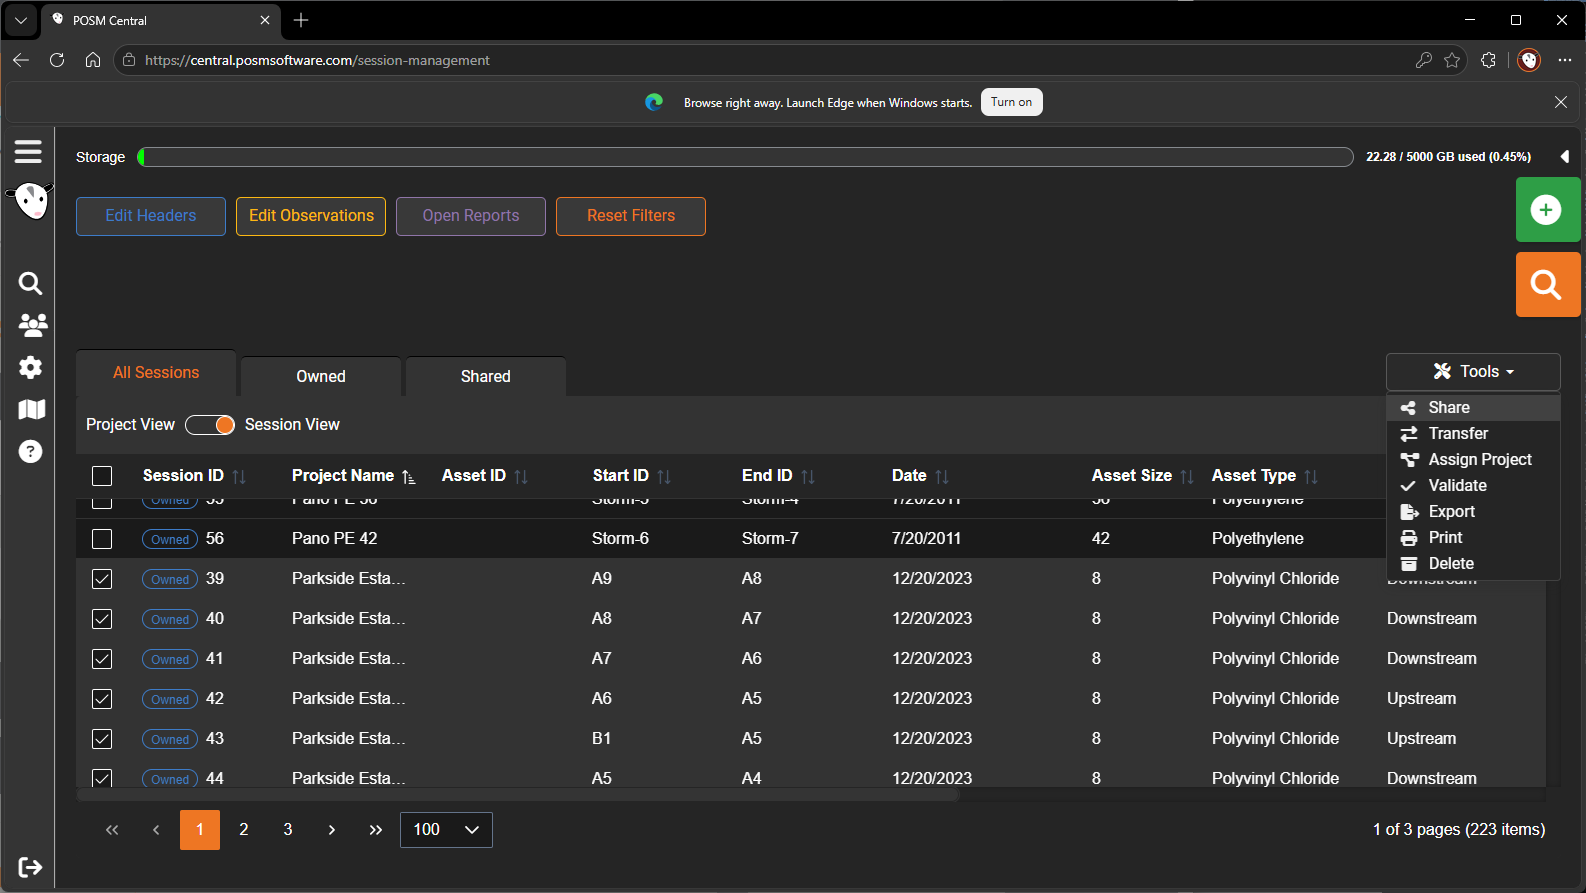Choose Print from Tools menu
Image resolution: width=1586 pixels, height=893 pixels.
click(x=1473, y=537)
